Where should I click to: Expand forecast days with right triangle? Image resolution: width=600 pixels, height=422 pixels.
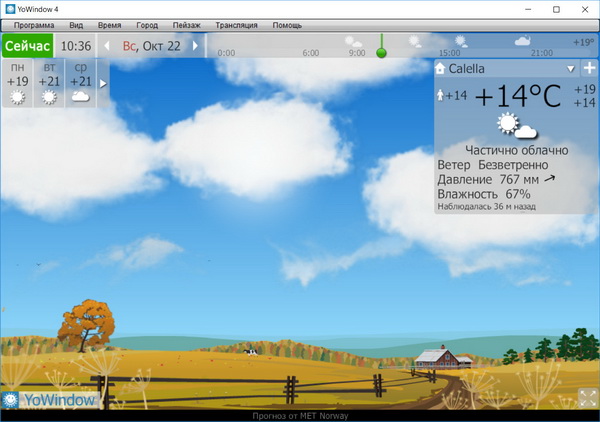[x=103, y=83]
